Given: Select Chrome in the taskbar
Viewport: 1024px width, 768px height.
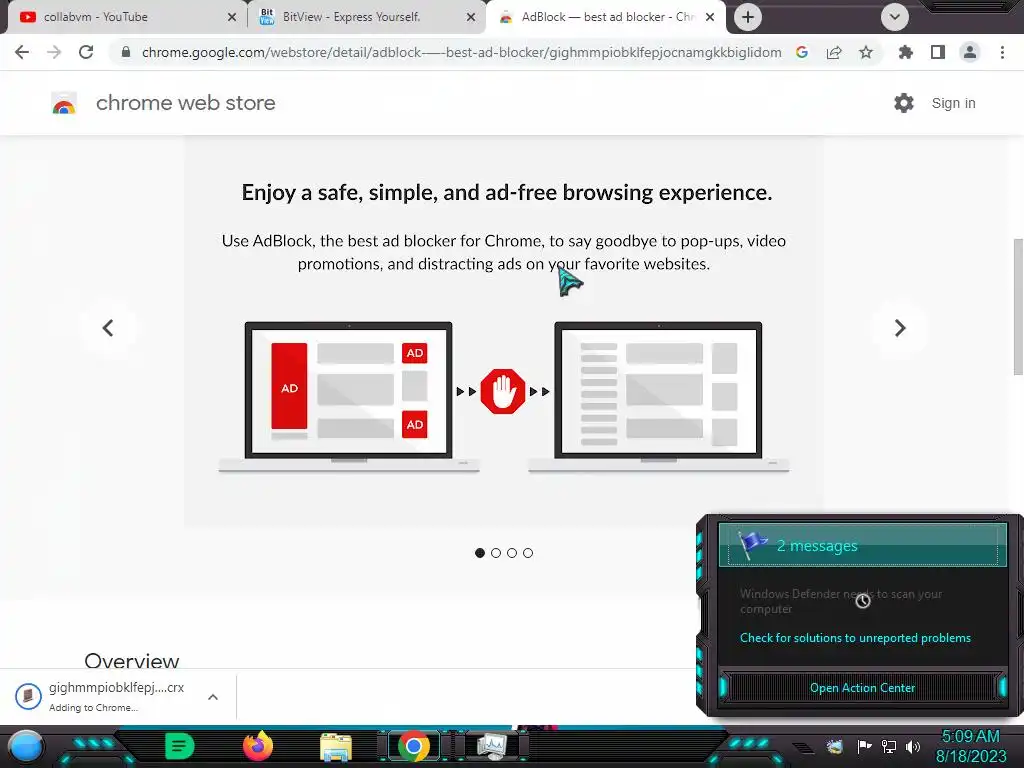Looking at the screenshot, I should click(413, 746).
